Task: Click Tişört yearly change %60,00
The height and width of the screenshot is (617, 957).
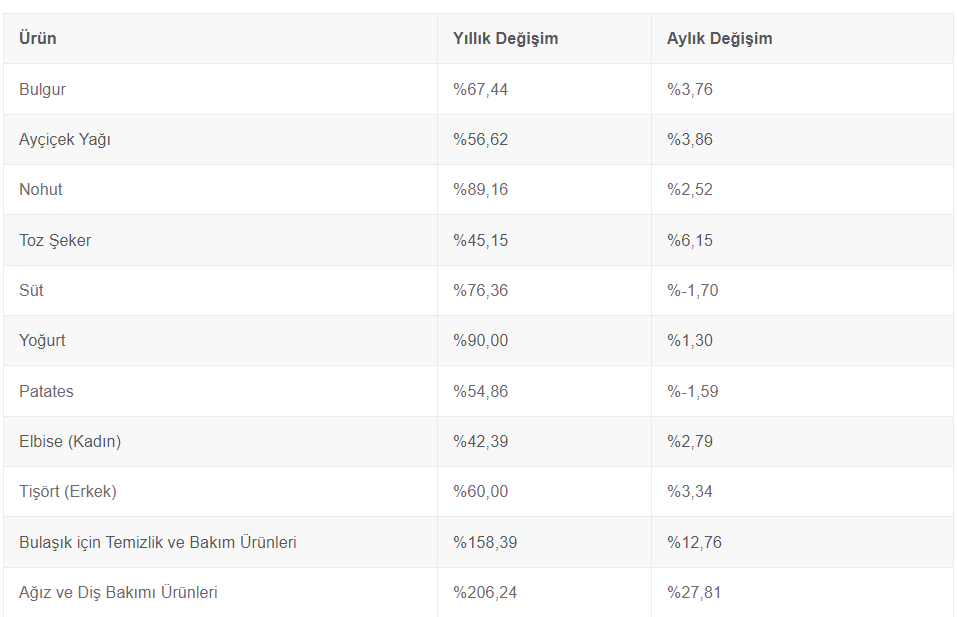Action: (480, 491)
